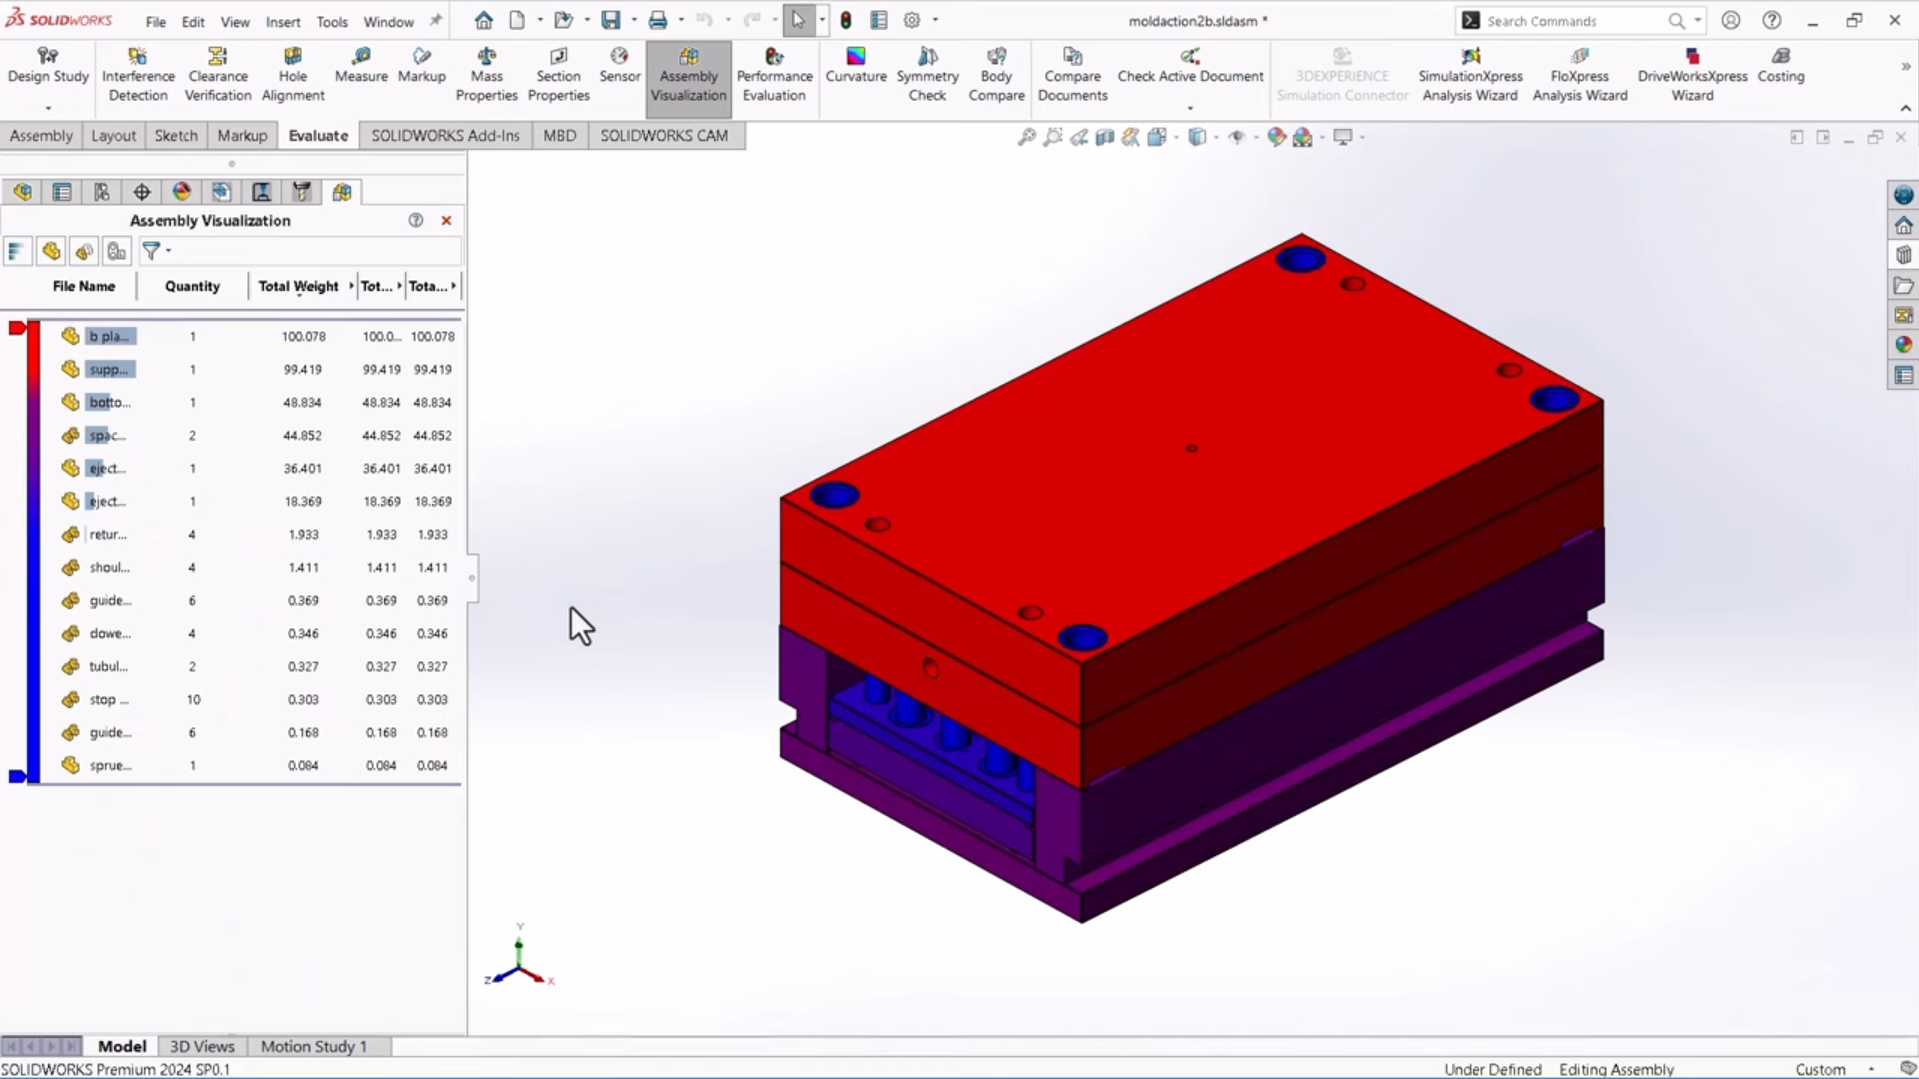Image resolution: width=1919 pixels, height=1079 pixels.
Task: Expand the Design Study dropdown arrow
Action: pyautogui.click(x=48, y=107)
